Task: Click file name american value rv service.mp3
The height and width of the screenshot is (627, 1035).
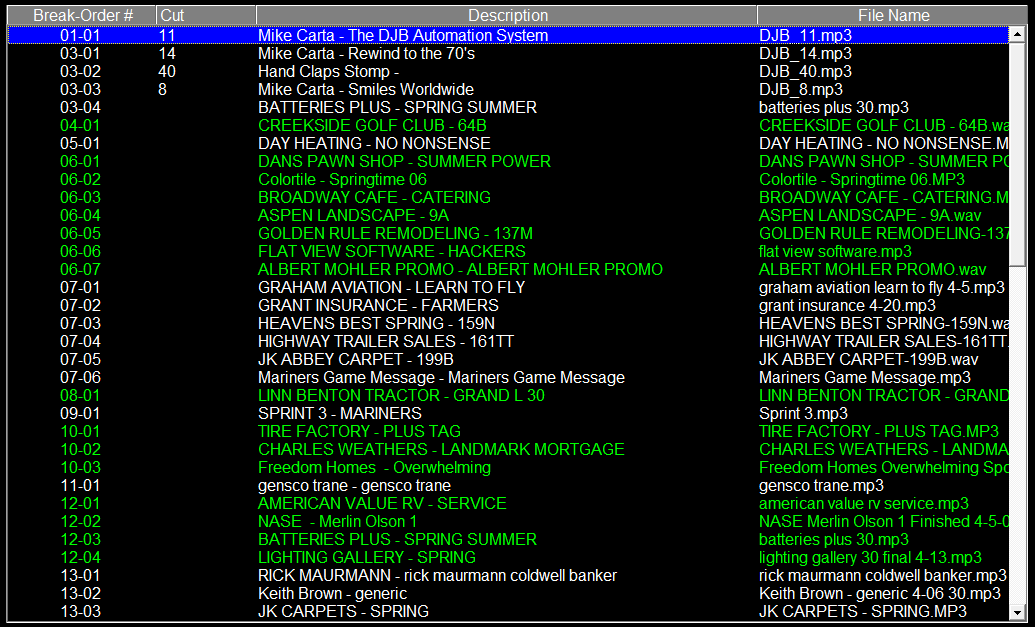Action: [863, 503]
